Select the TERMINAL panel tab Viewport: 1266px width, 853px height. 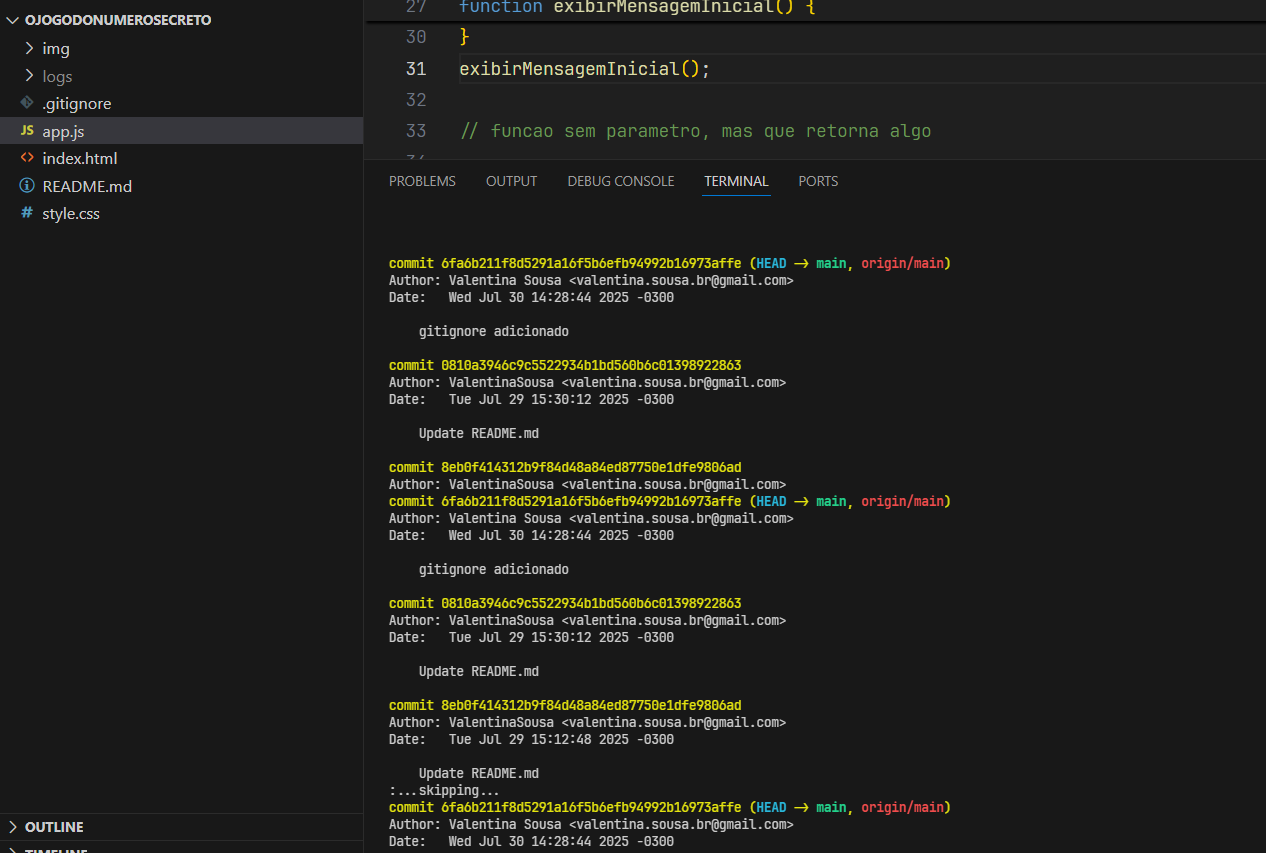(736, 181)
